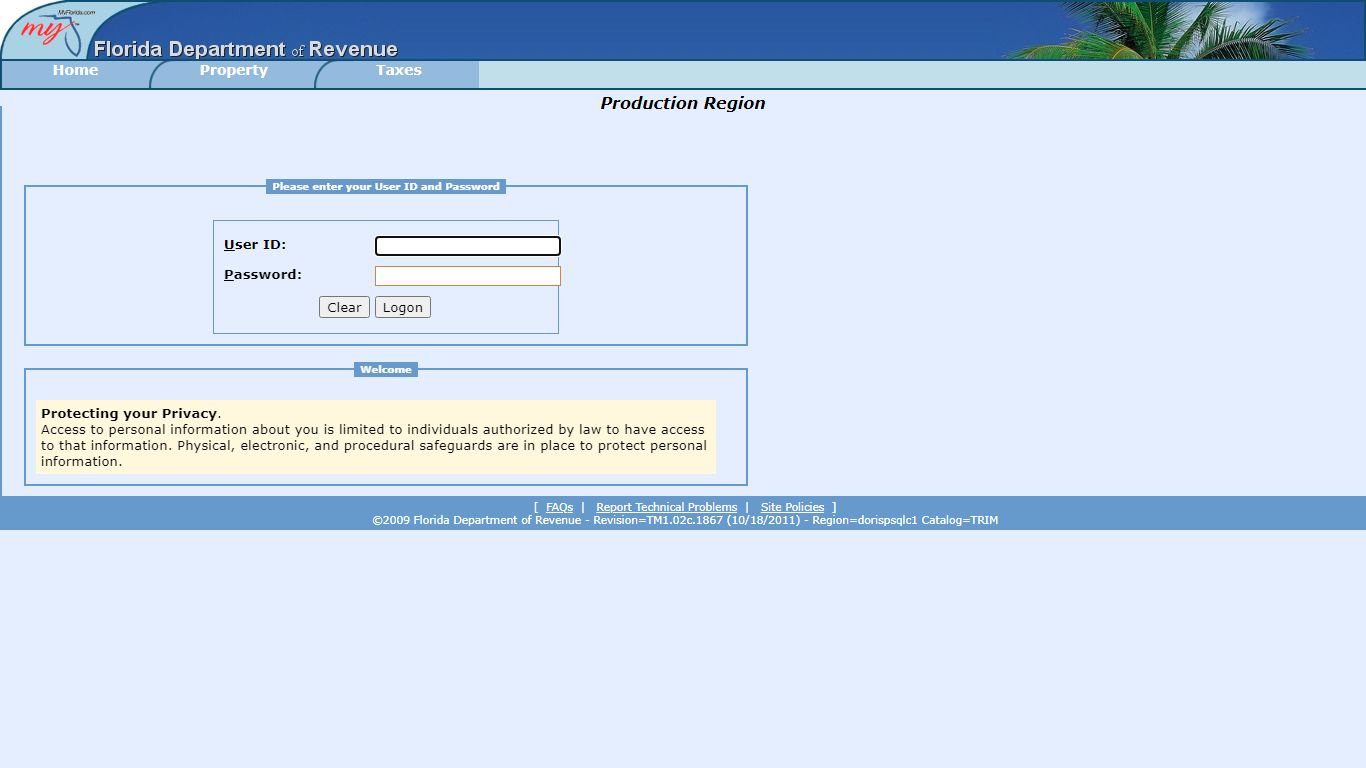The height and width of the screenshot is (768, 1366).
Task: Click the palm tree banner image
Action: point(1160,30)
